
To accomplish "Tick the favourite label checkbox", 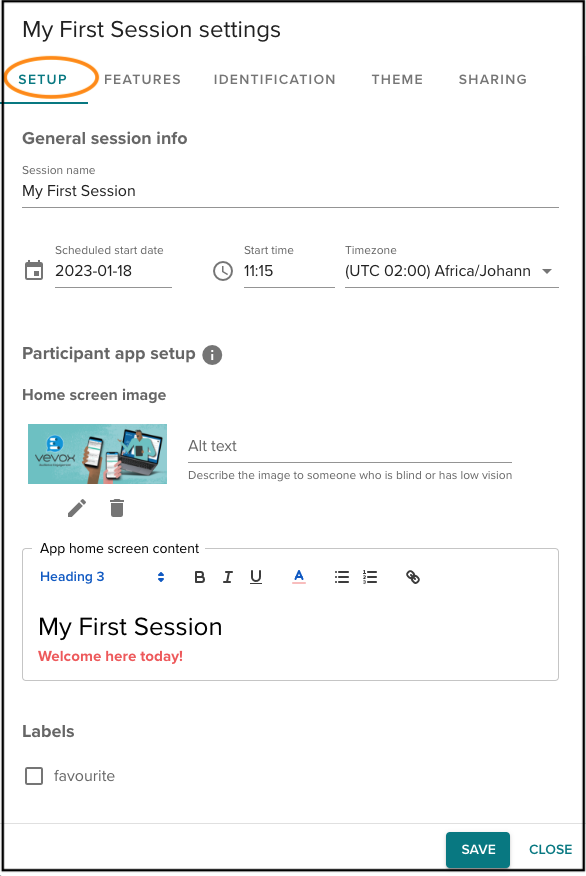I will 34,776.
